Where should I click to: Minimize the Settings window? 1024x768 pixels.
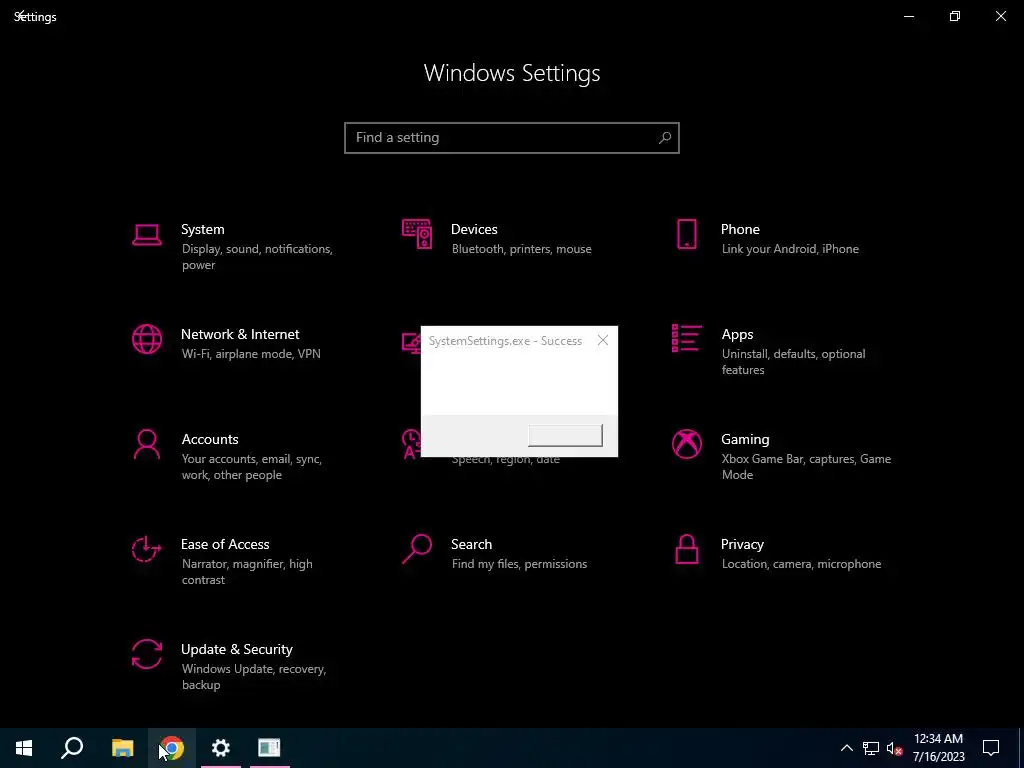(908, 16)
